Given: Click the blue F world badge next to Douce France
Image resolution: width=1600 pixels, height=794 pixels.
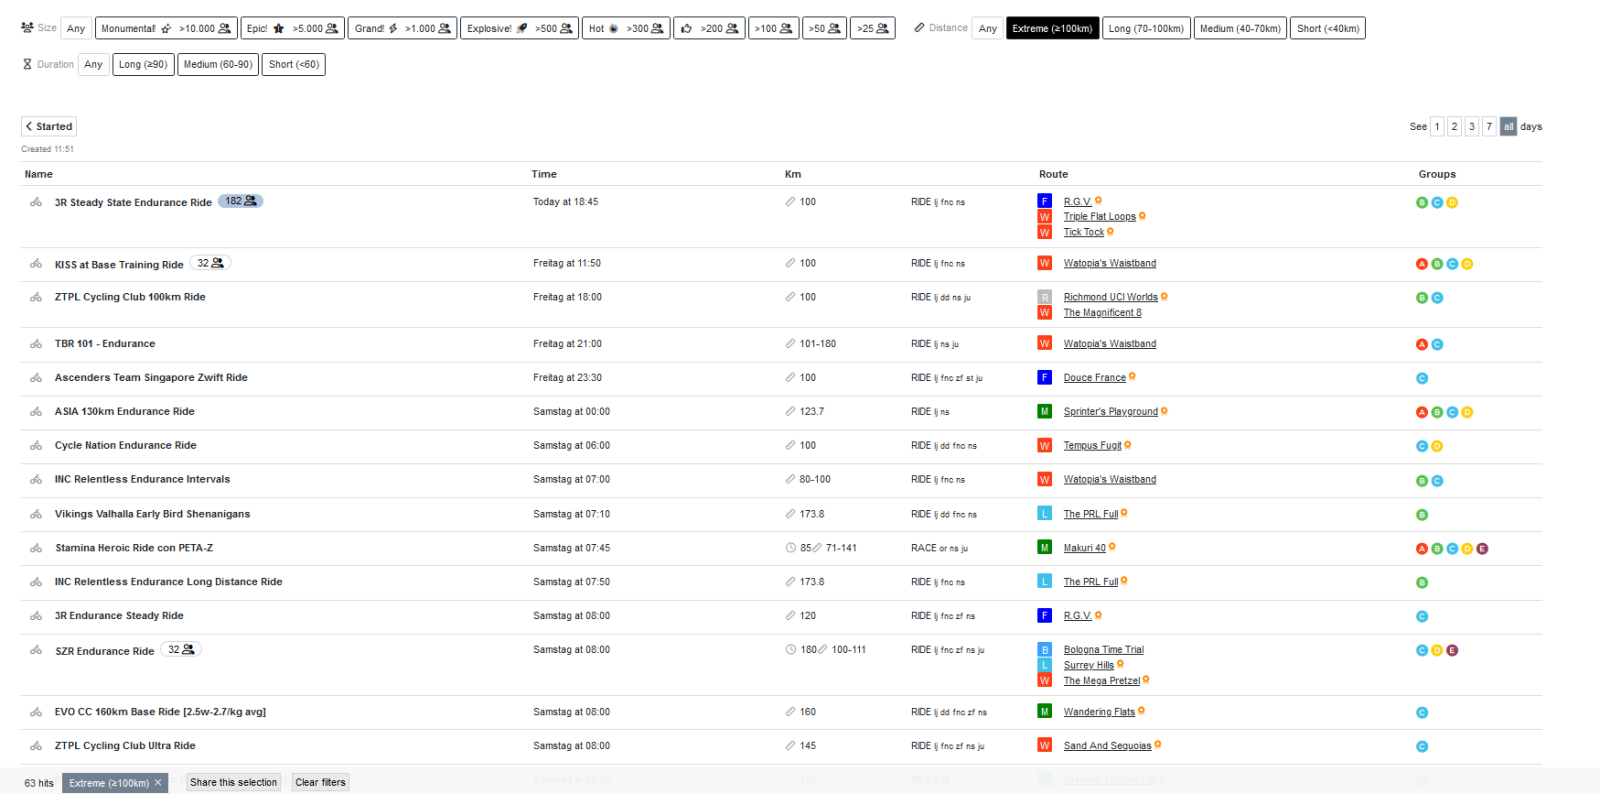Looking at the screenshot, I should 1044,378.
